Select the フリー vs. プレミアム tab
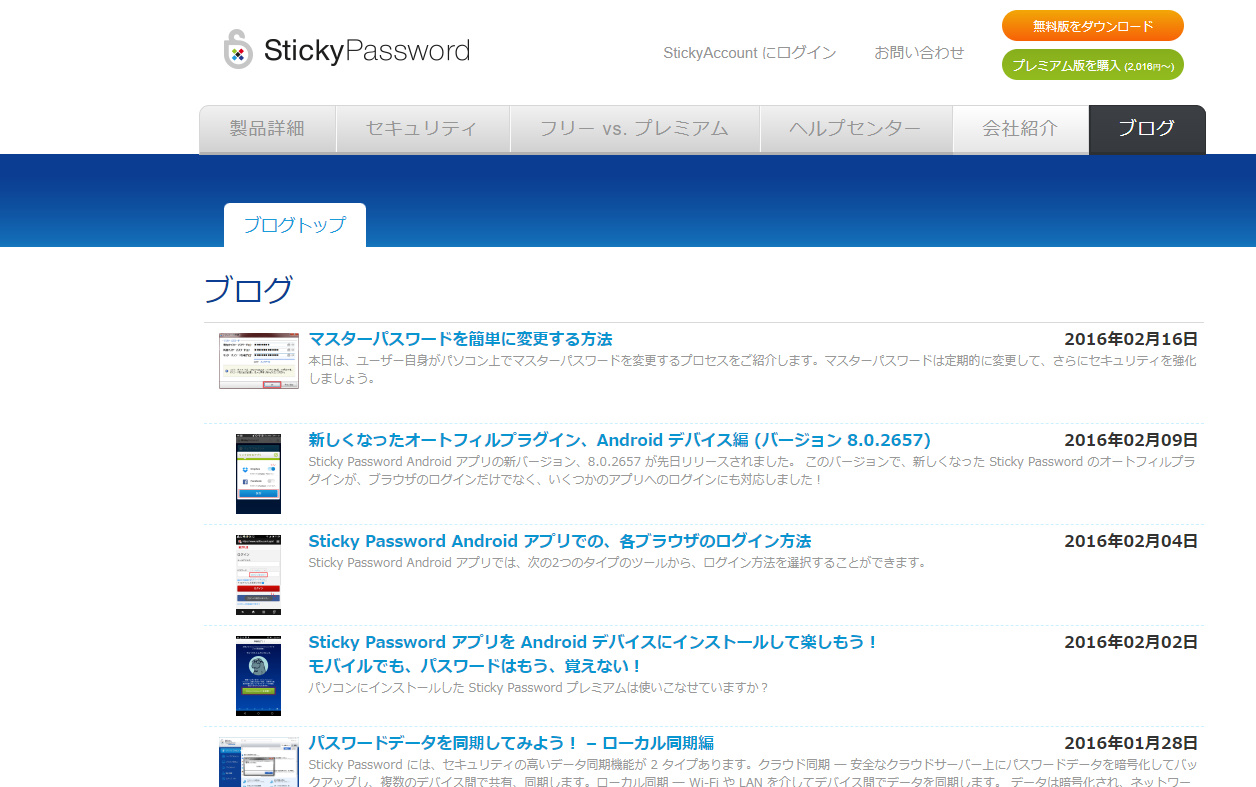This screenshot has width=1256, height=787. coord(634,129)
